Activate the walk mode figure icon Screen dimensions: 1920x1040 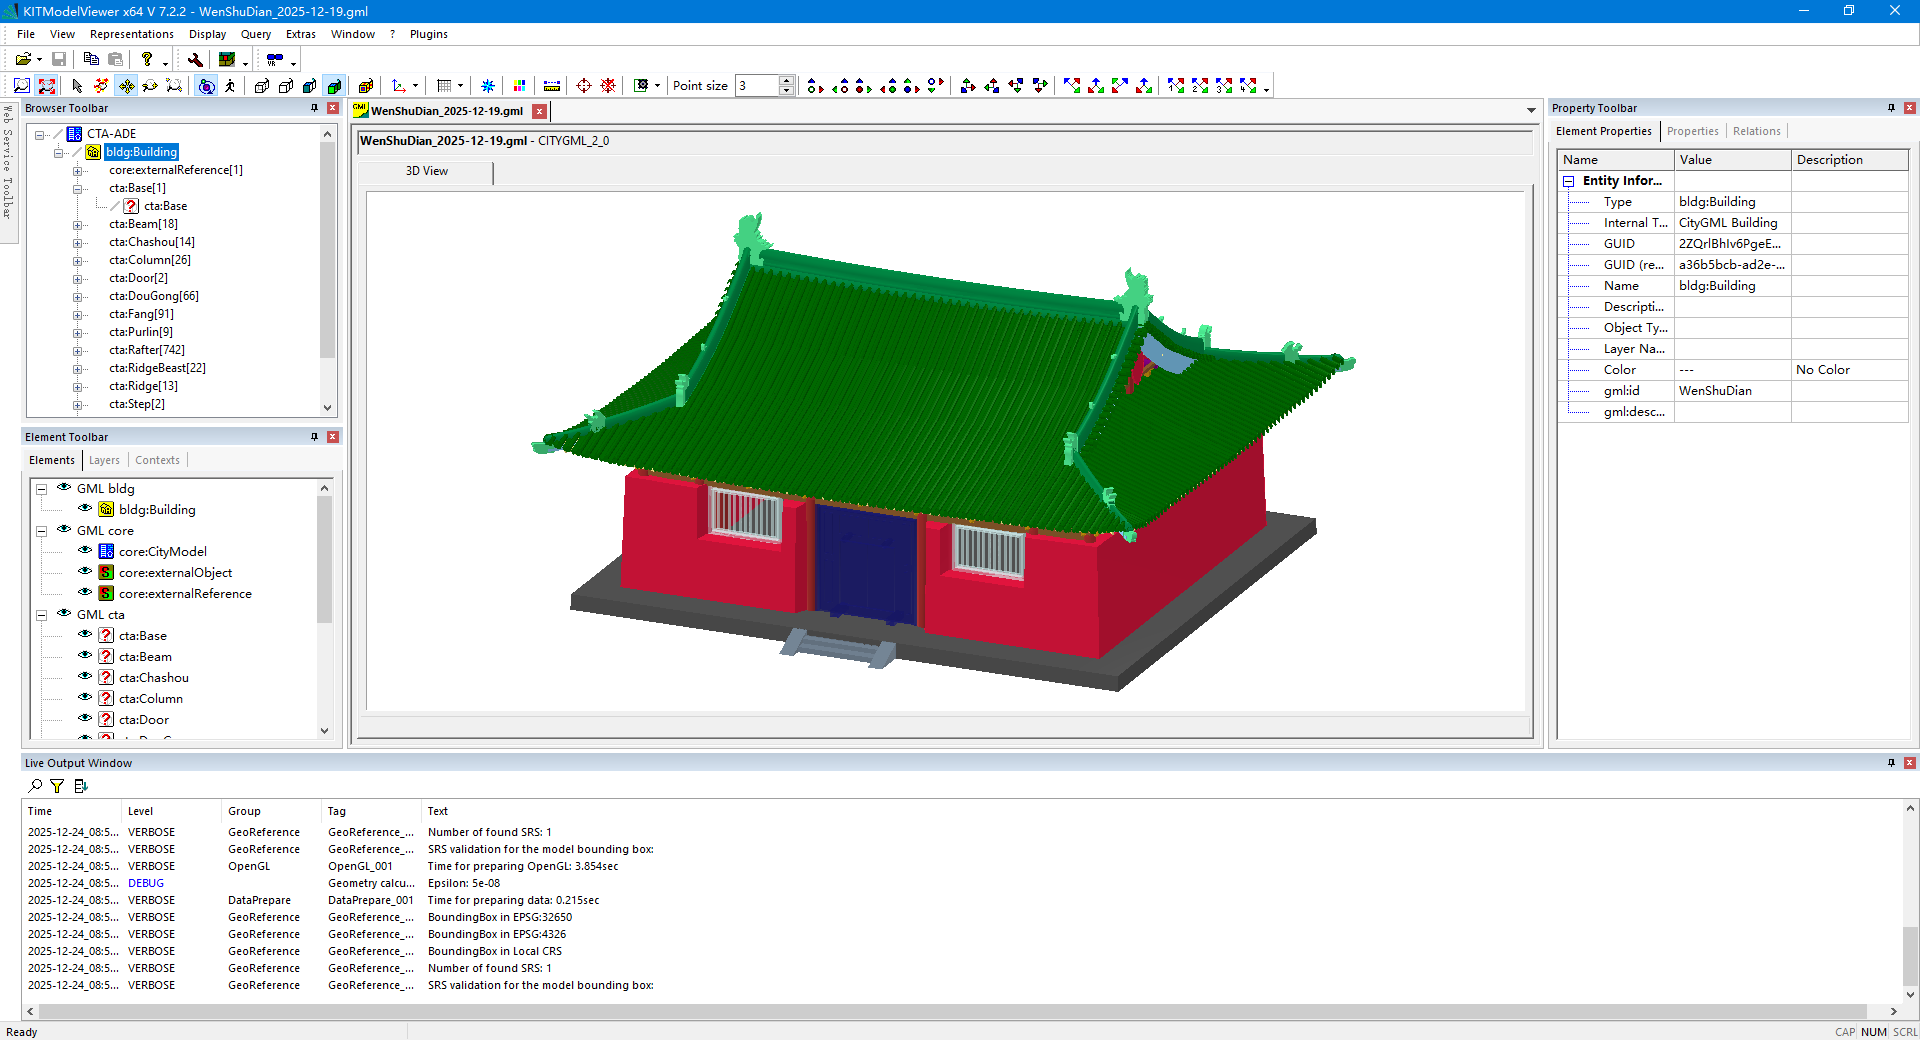pos(230,86)
